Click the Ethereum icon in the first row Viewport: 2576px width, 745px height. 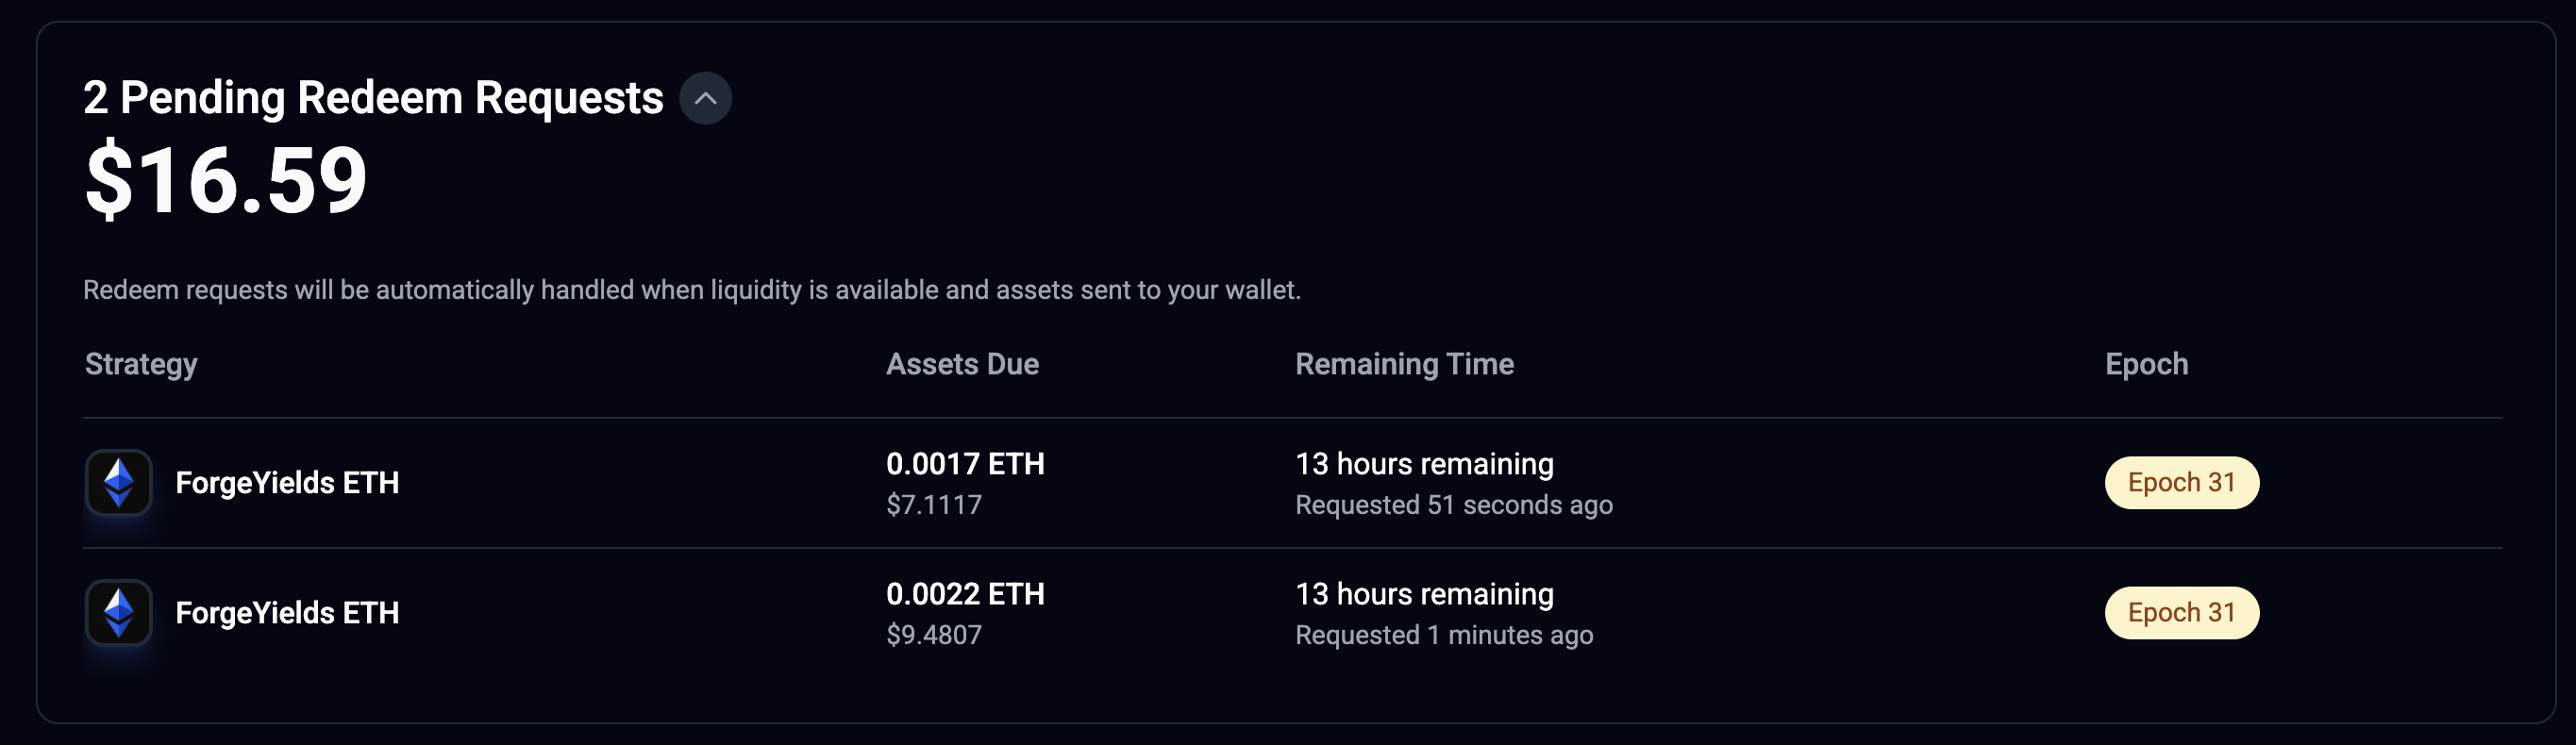(119, 483)
